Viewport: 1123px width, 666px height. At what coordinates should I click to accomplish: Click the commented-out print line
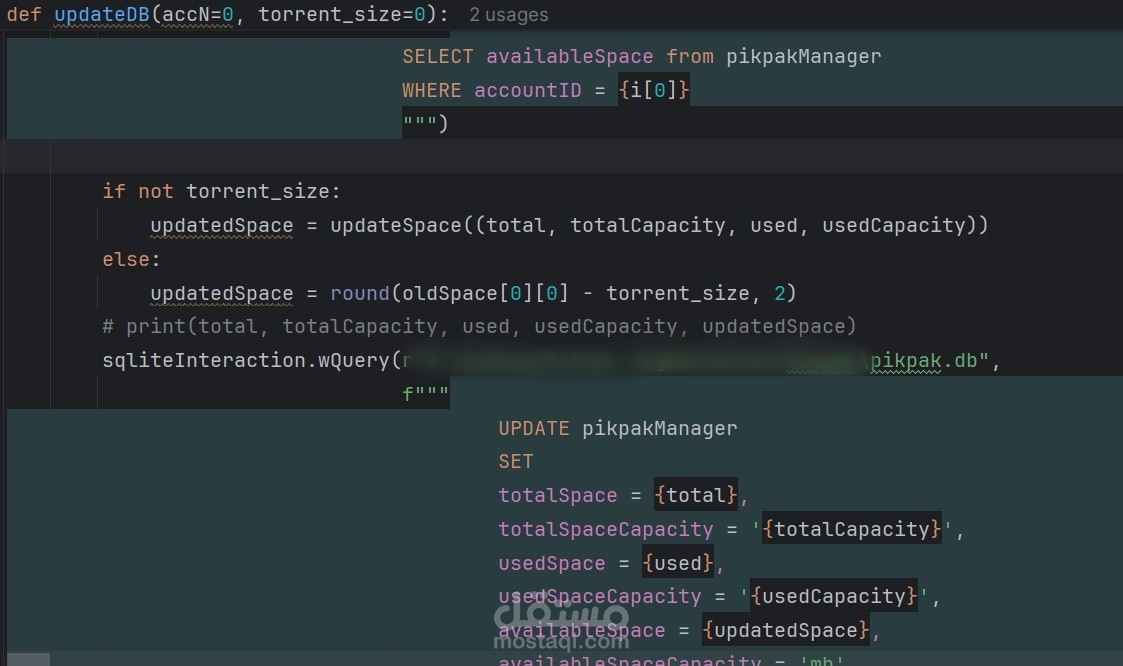click(479, 327)
